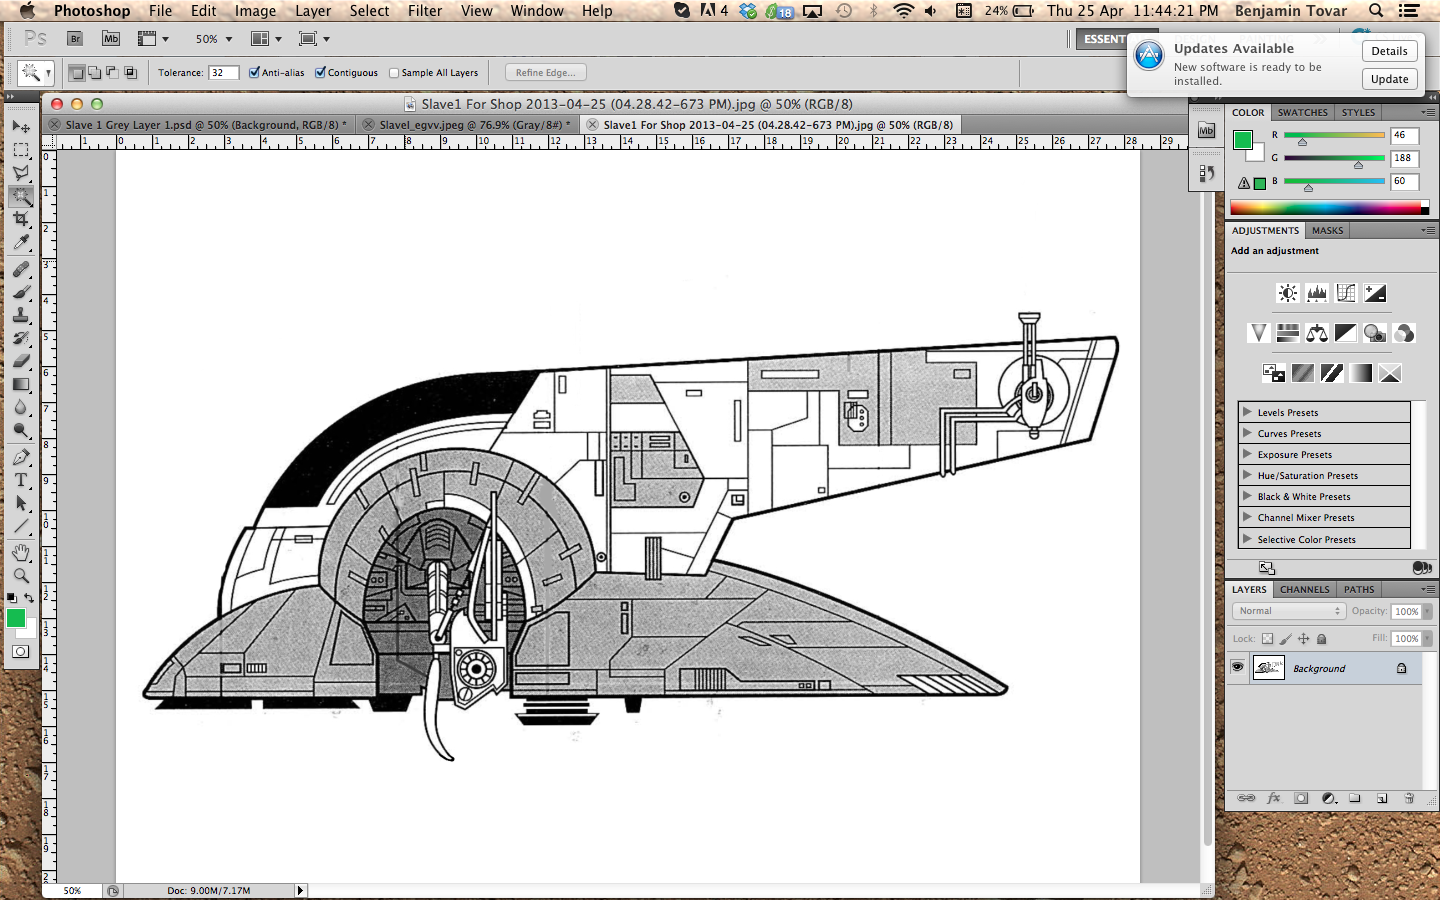
Task: Select the Hand tool
Action: coord(20,552)
